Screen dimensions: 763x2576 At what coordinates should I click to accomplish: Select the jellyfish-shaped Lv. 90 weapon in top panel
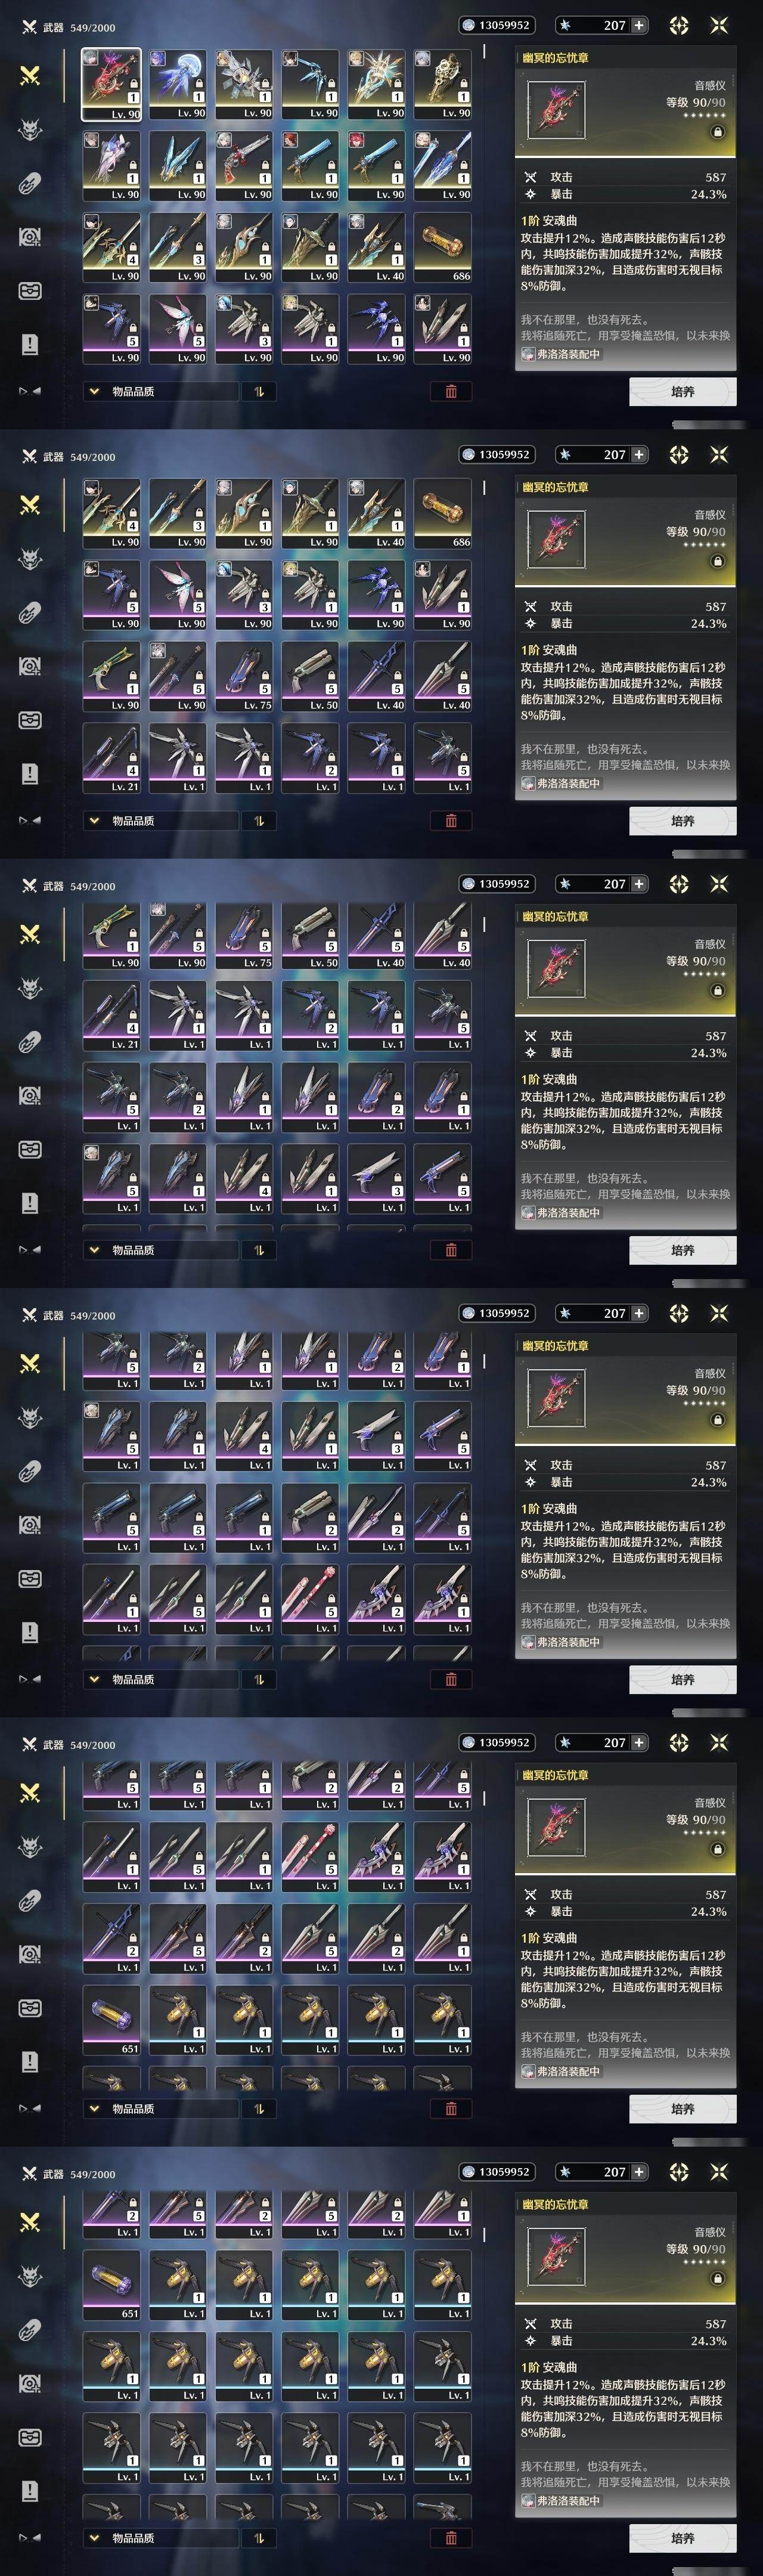[178, 84]
